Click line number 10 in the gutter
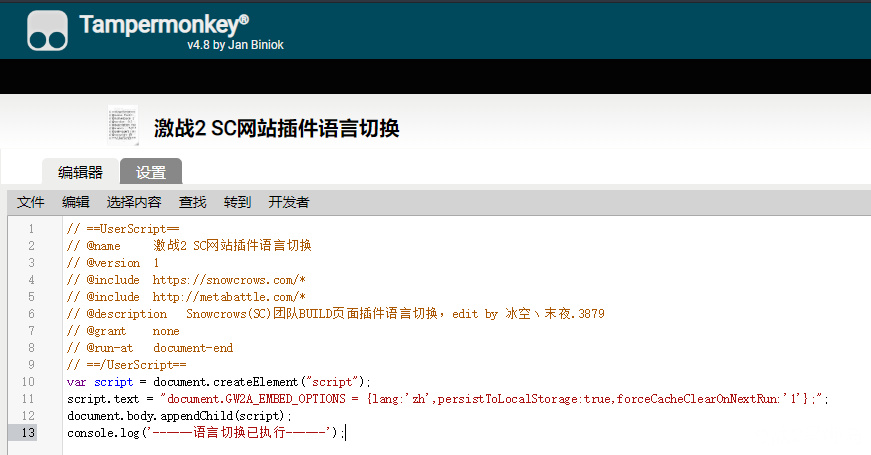The width and height of the screenshot is (871, 455). tap(28, 382)
